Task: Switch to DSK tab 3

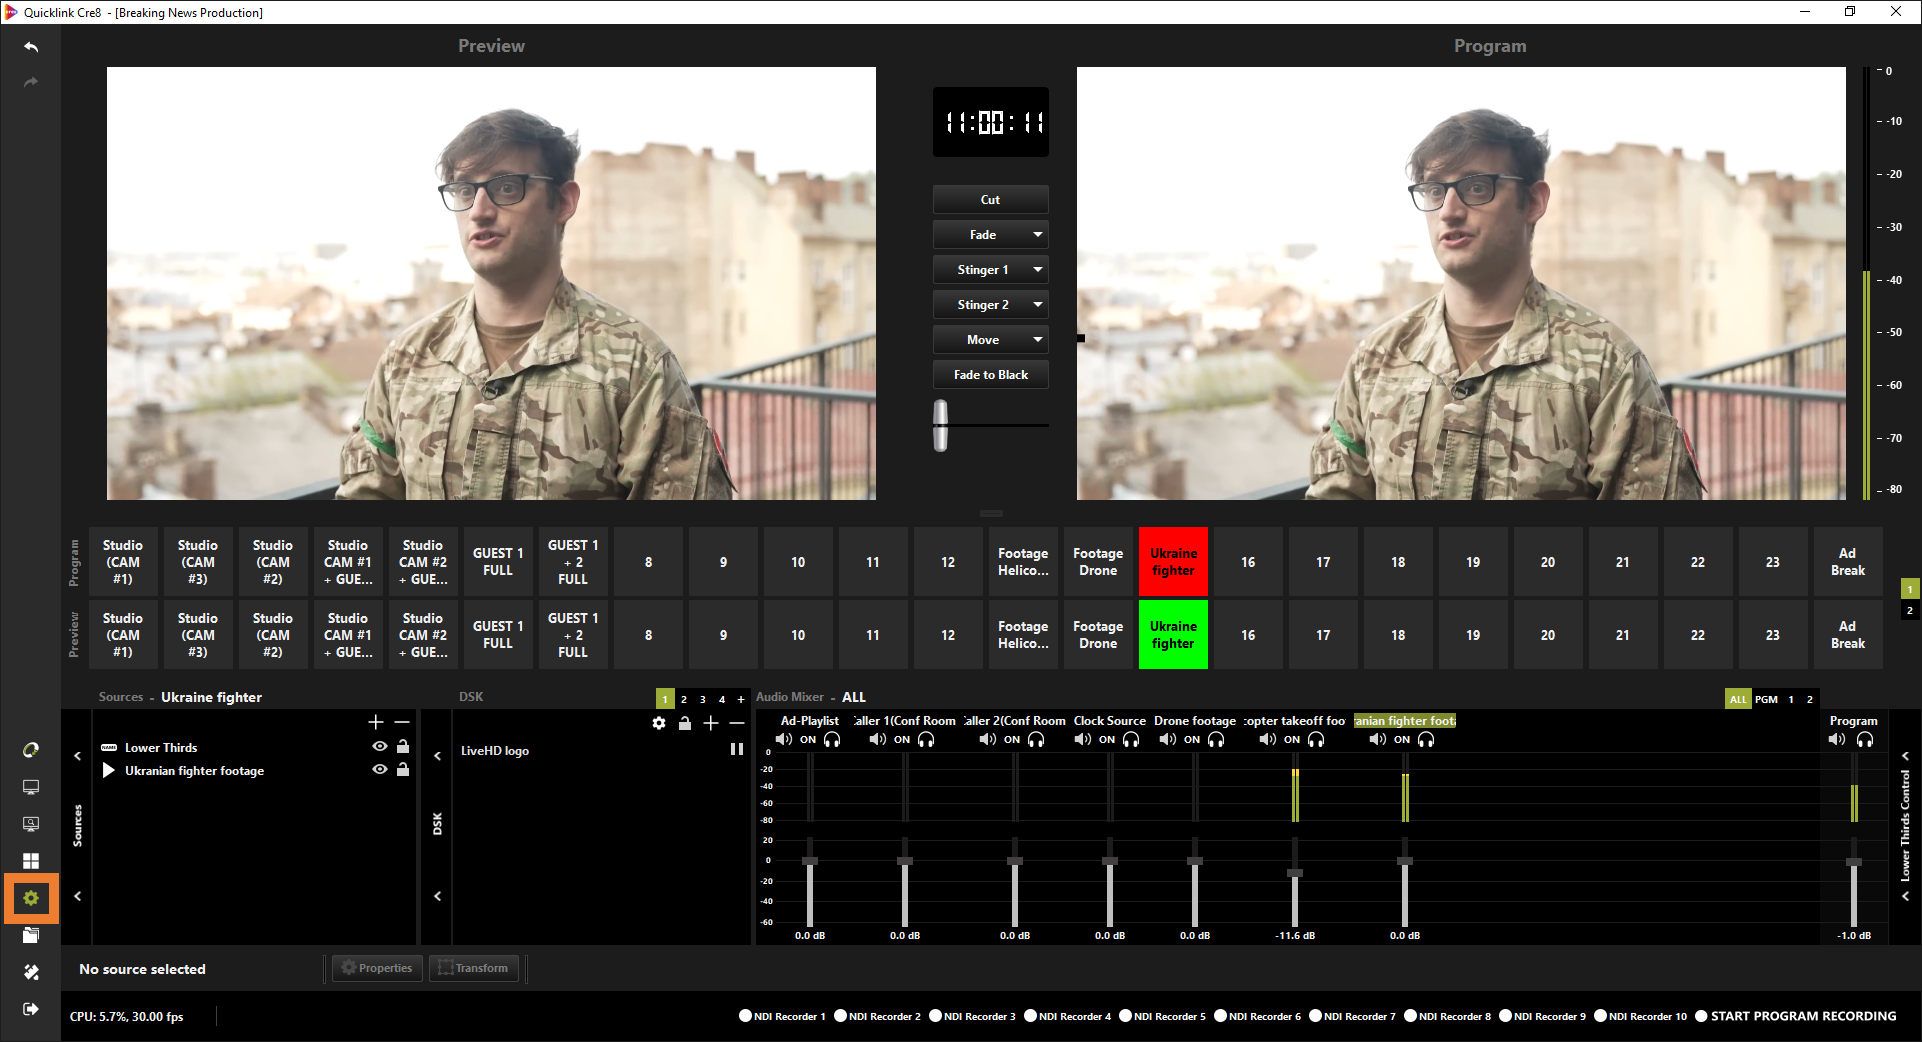Action: pos(703,699)
